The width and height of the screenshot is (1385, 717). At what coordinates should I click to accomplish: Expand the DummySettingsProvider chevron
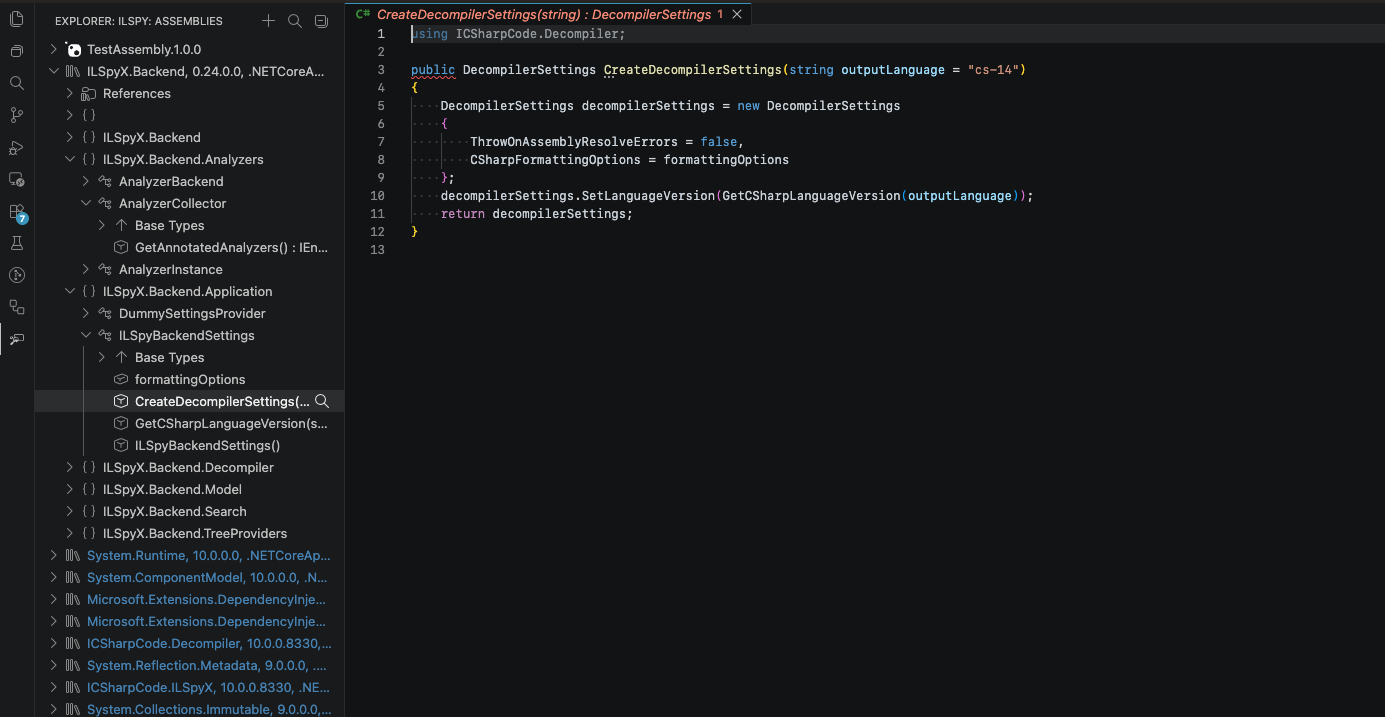click(86, 313)
